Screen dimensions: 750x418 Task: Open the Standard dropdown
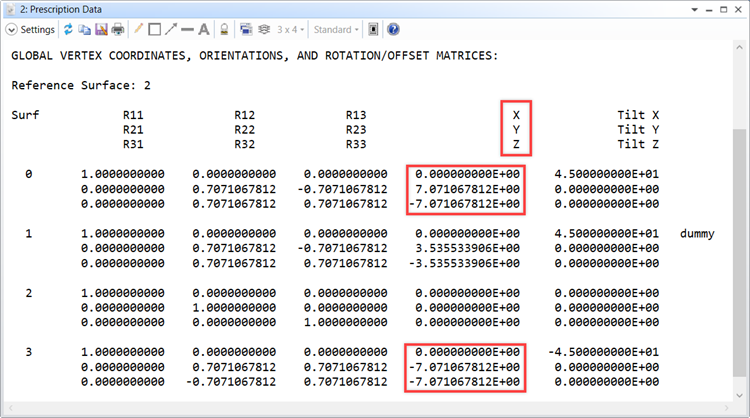tap(336, 30)
